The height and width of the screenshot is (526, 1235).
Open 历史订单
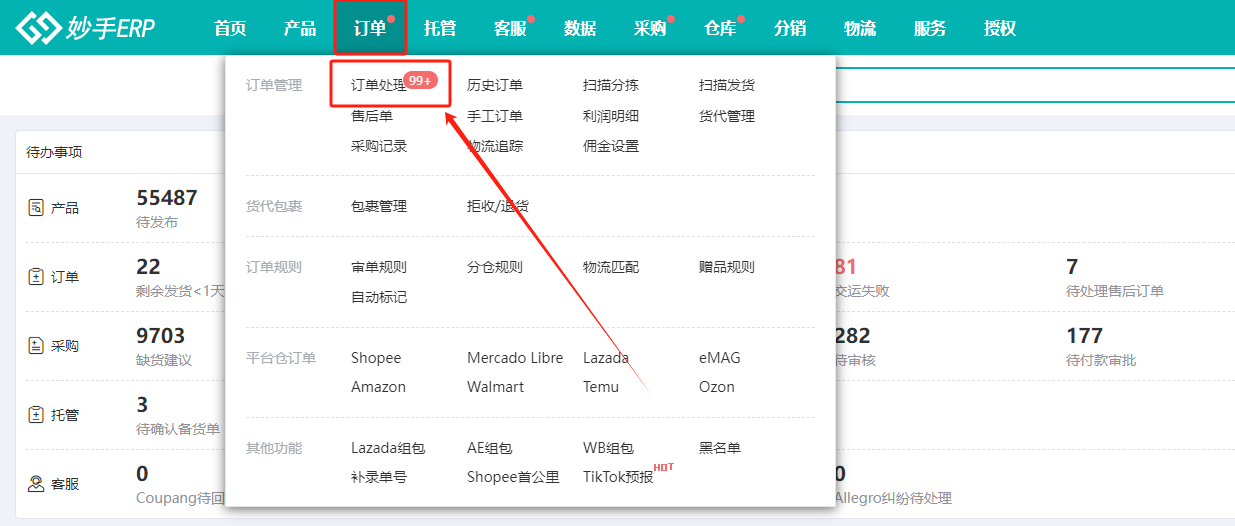point(495,86)
